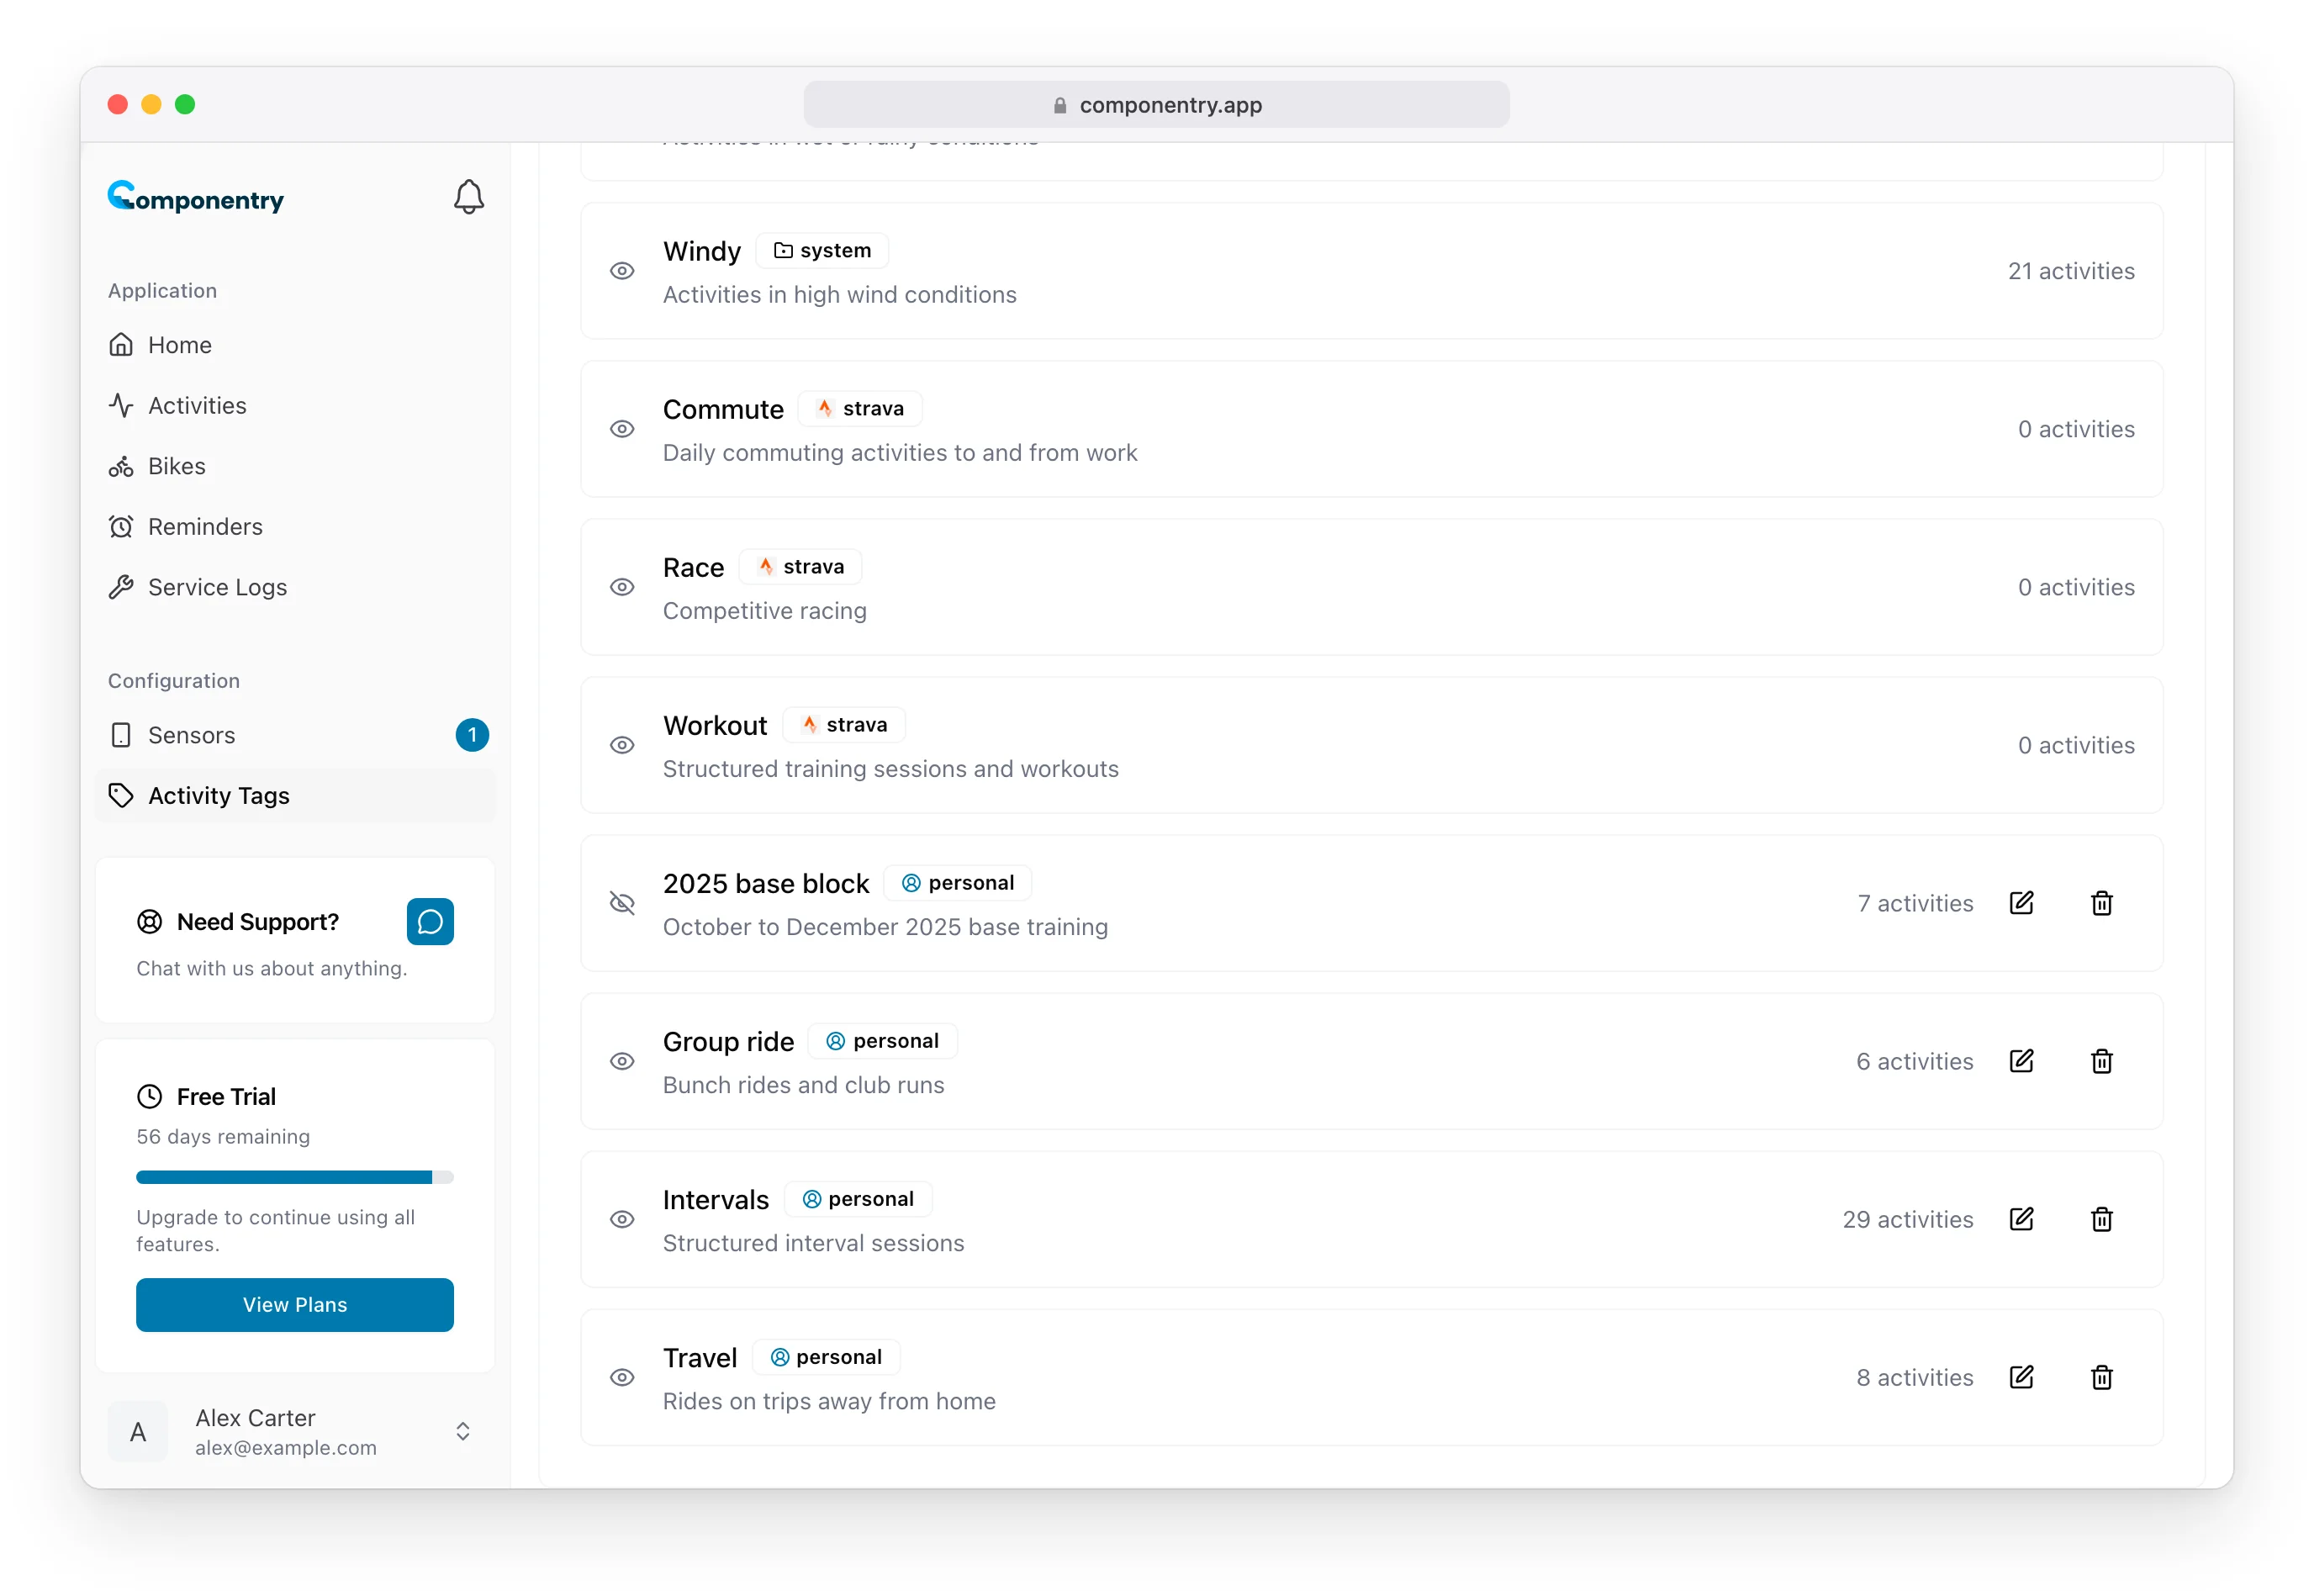Go to Home in the sidebar
This screenshot has height=1596, width=2314.
point(295,345)
